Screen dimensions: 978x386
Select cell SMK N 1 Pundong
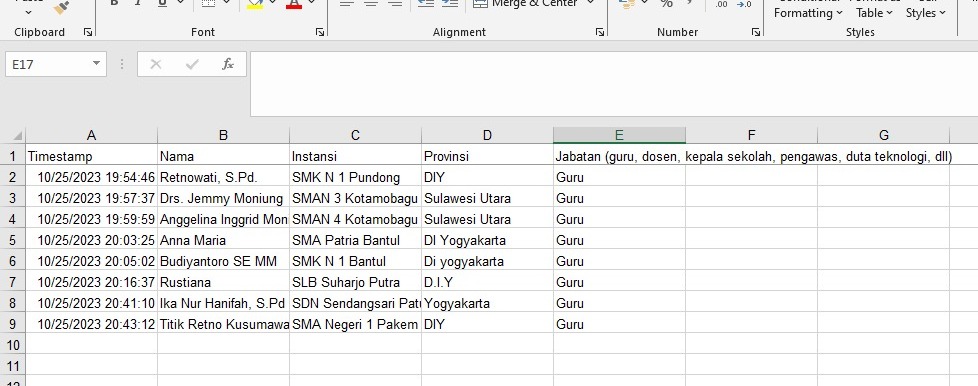click(x=355, y=177)
